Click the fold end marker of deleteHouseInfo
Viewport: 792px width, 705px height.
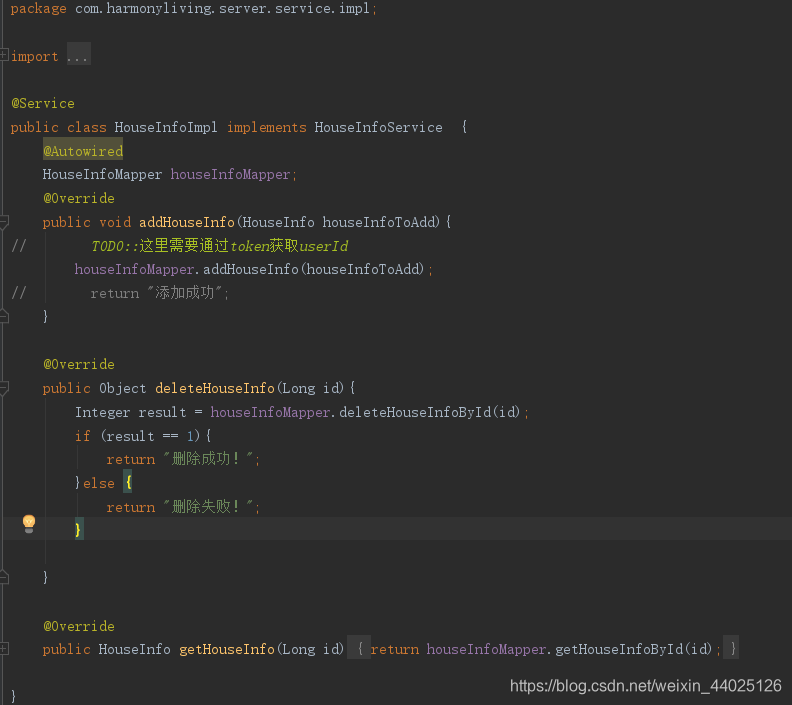(x=4, y=577)
